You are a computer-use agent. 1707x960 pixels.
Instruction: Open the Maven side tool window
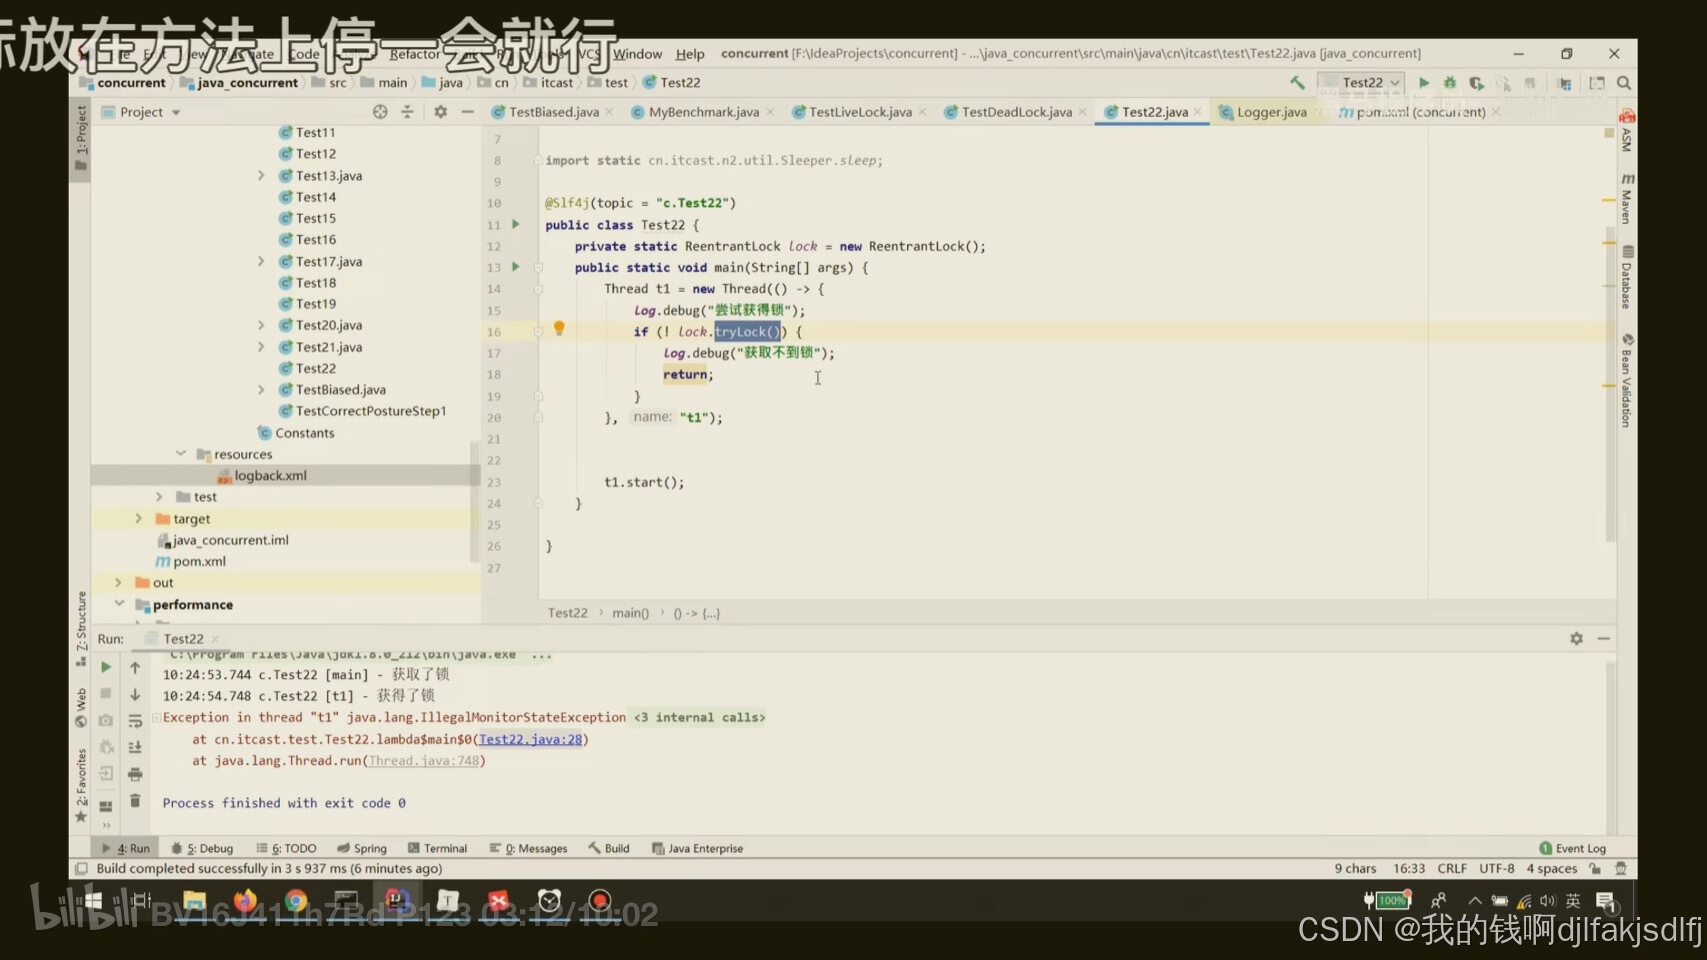[x=1627, y=199]
